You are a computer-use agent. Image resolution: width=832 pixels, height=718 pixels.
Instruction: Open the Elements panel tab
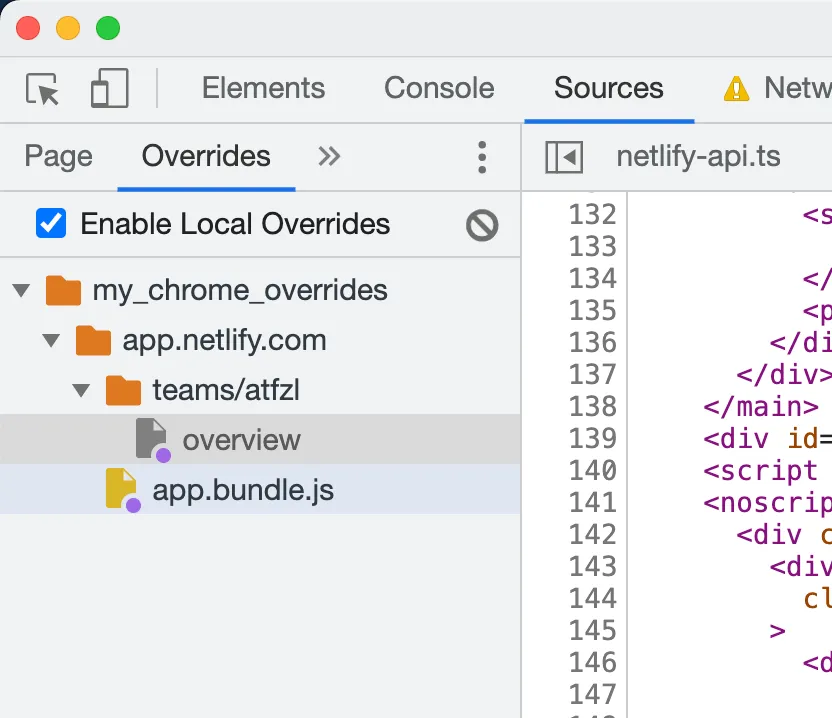pos(263,88)
